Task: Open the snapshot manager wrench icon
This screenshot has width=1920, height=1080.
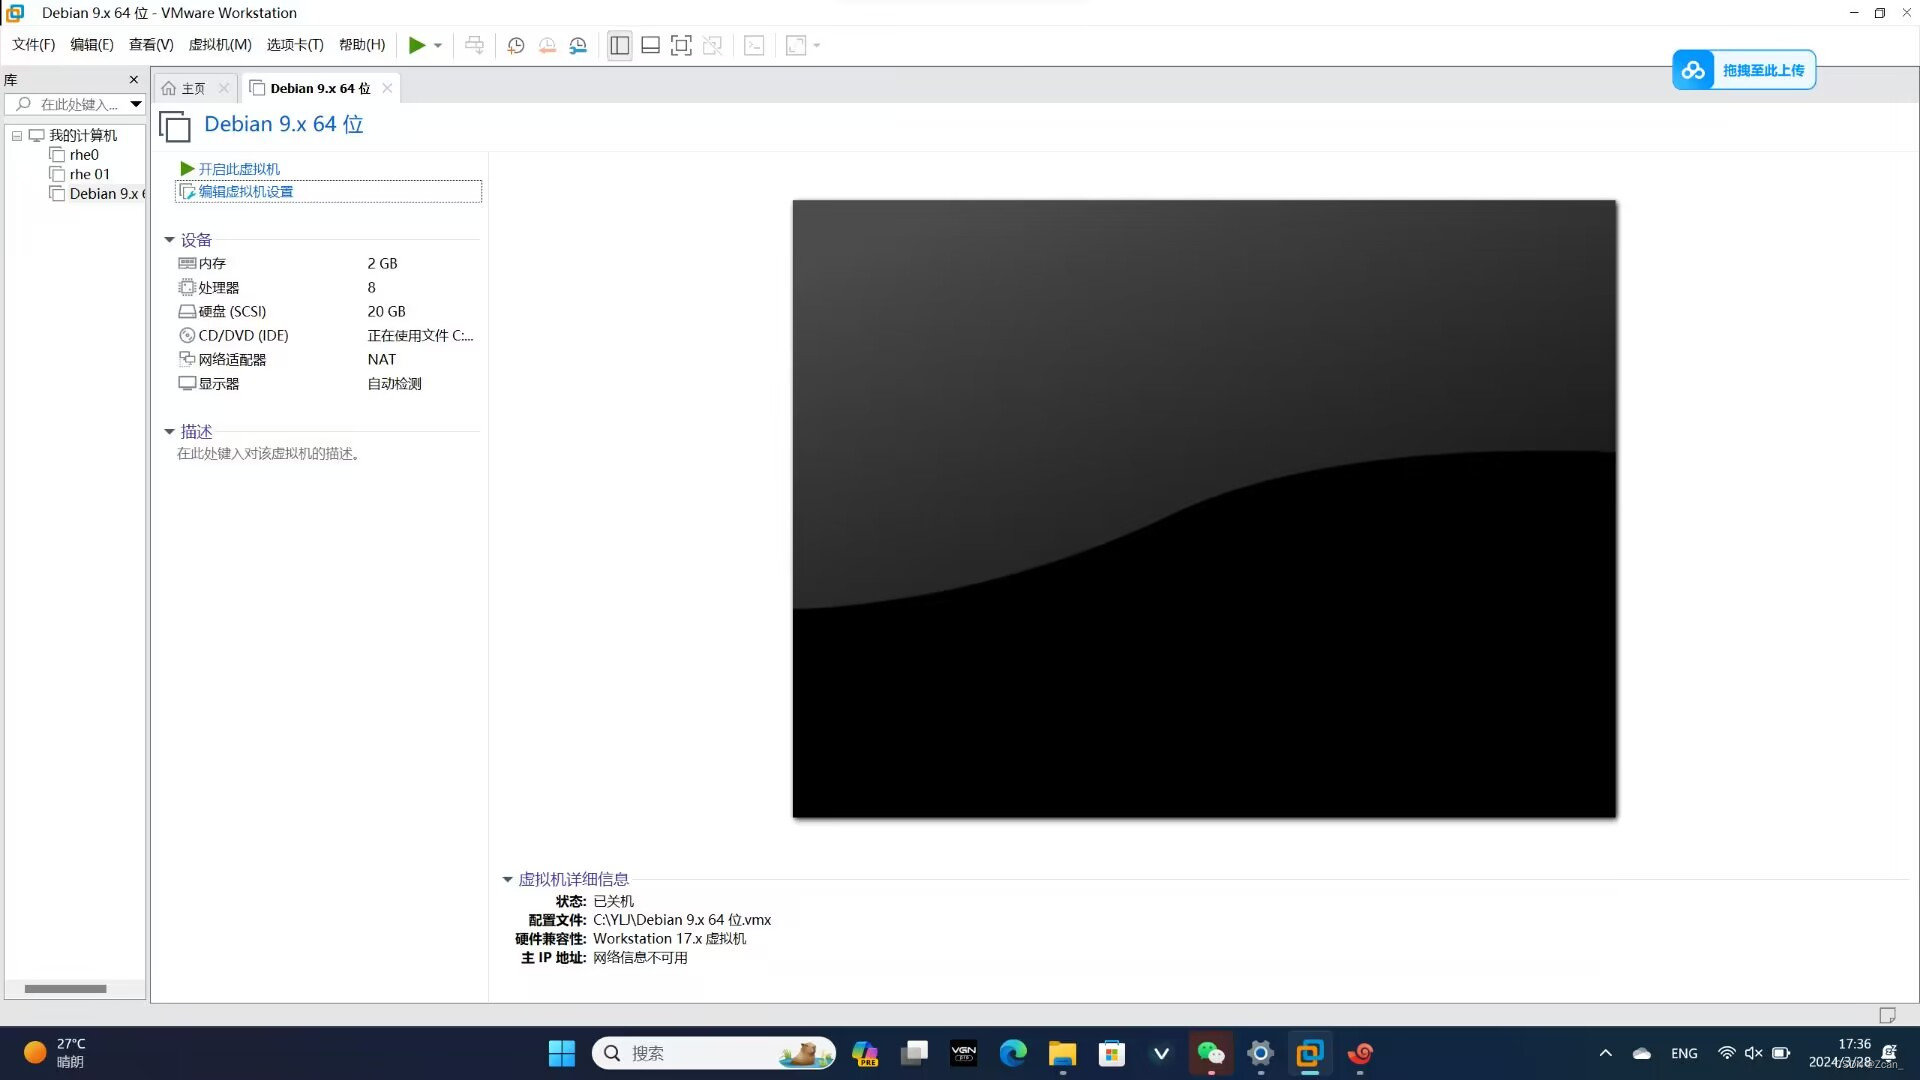Action: 578,45
